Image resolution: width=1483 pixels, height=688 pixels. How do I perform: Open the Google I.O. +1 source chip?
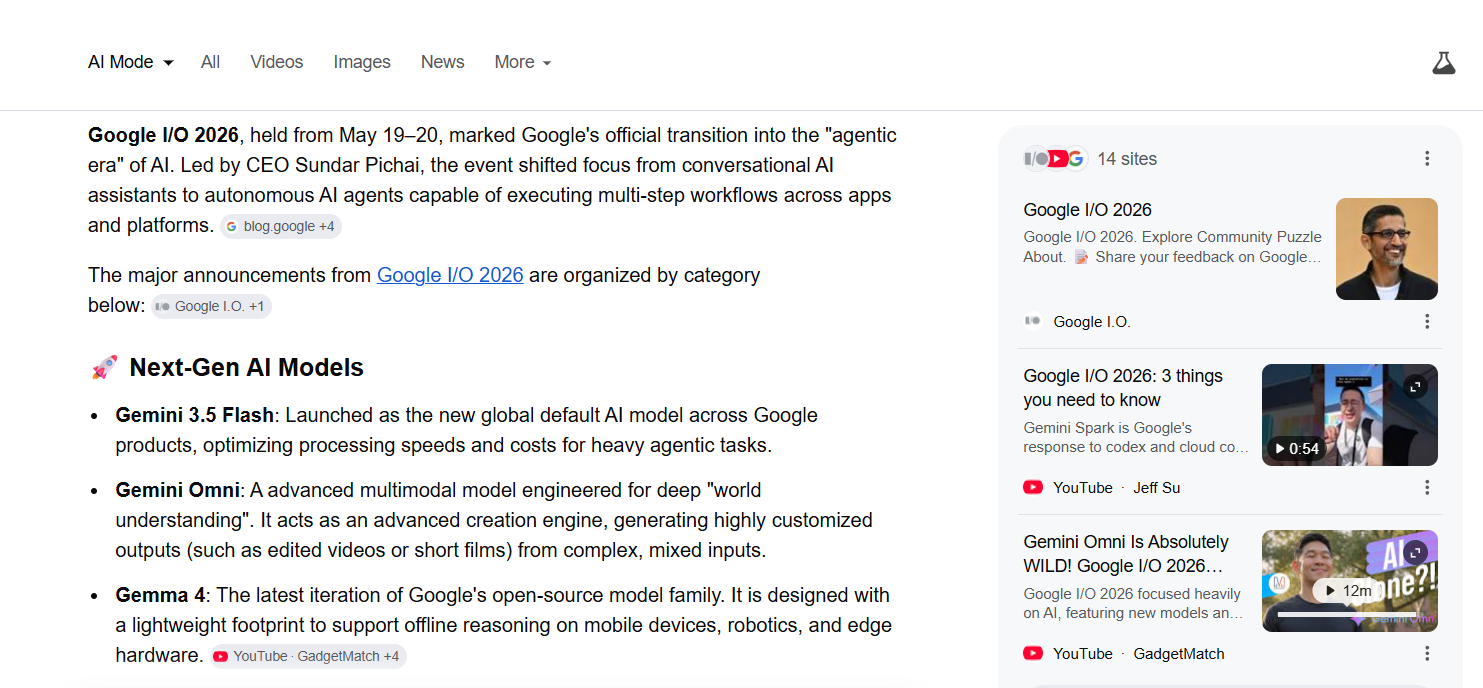coord(211,306)
